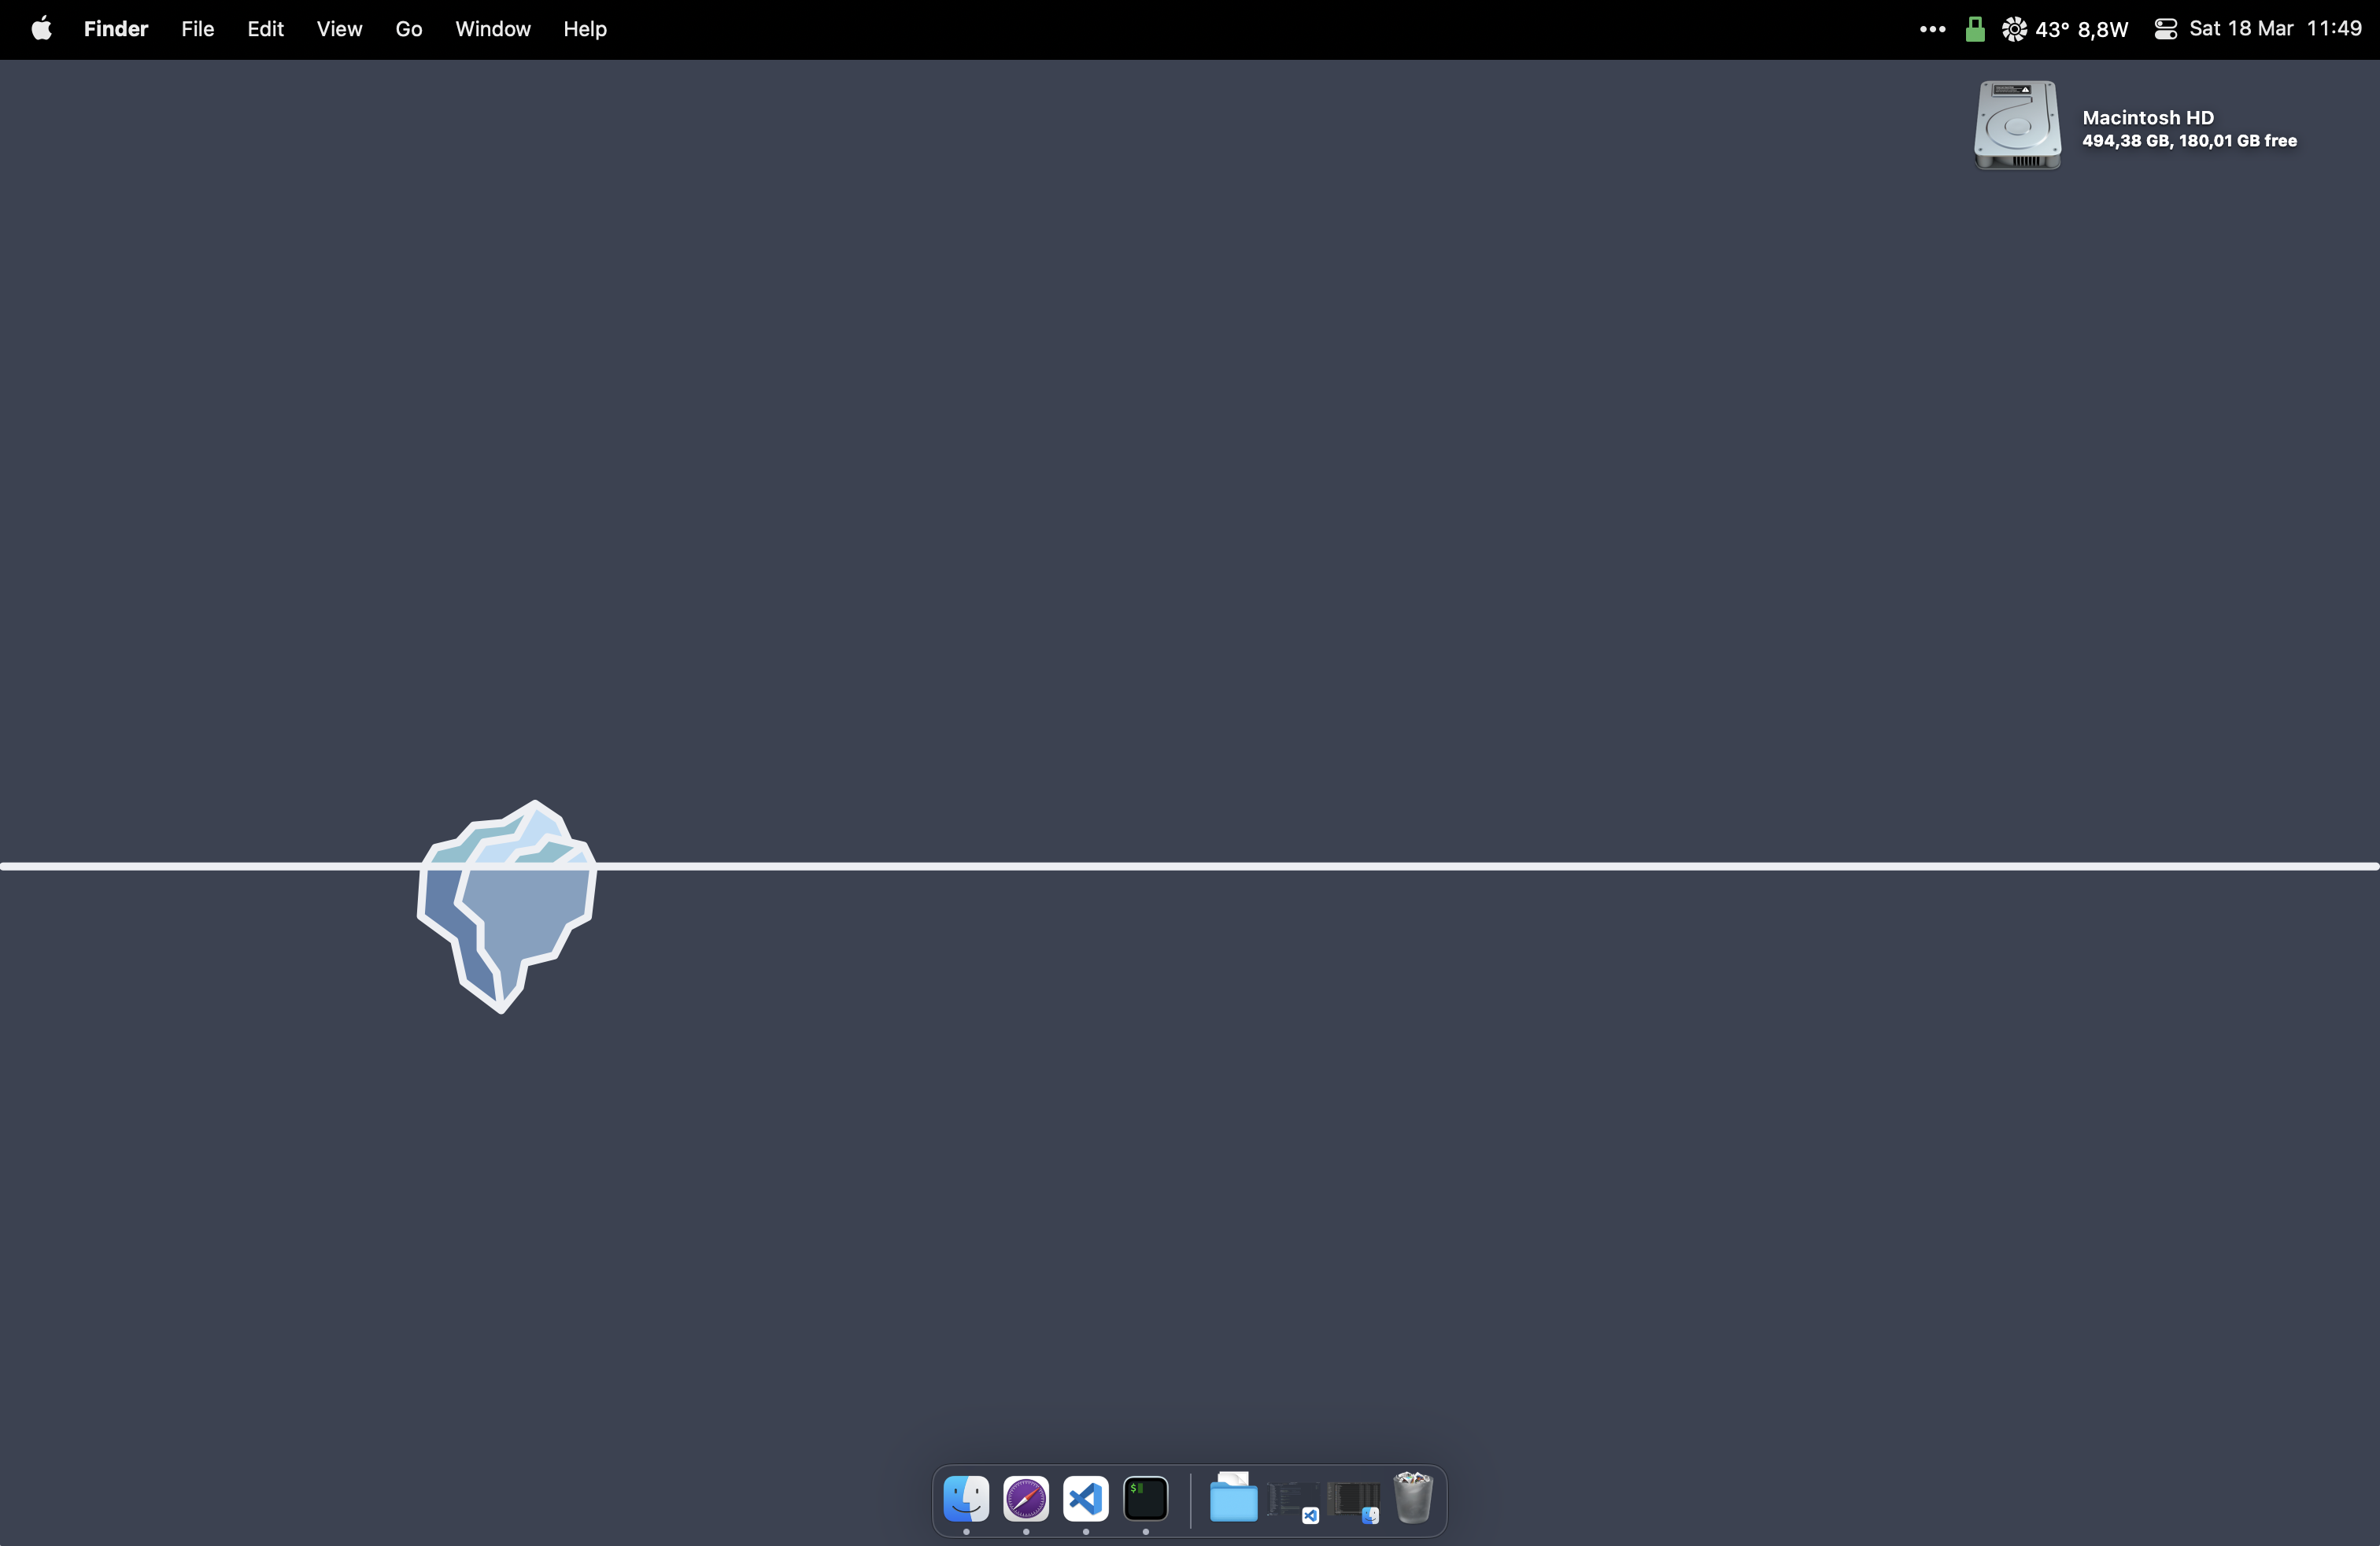Show hidden menu bar items via three dots
Image resolution: width=2380 pixels, height=1546 pixels.
[x=1932, y=29]
